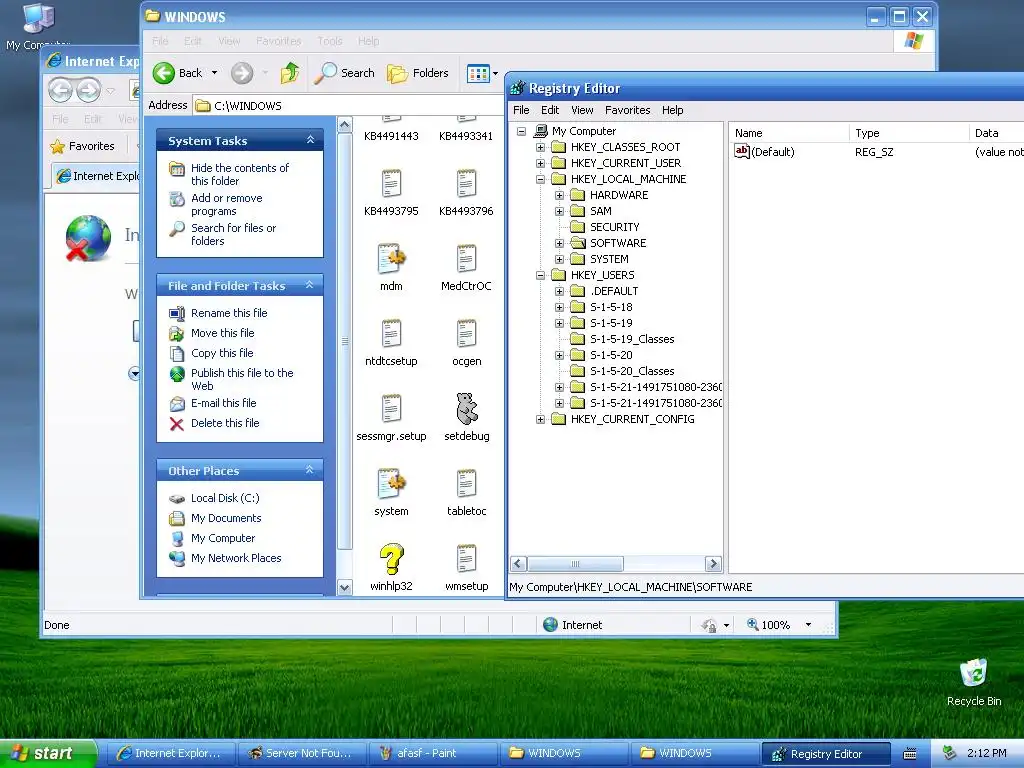Click Delete this file link

225,423
